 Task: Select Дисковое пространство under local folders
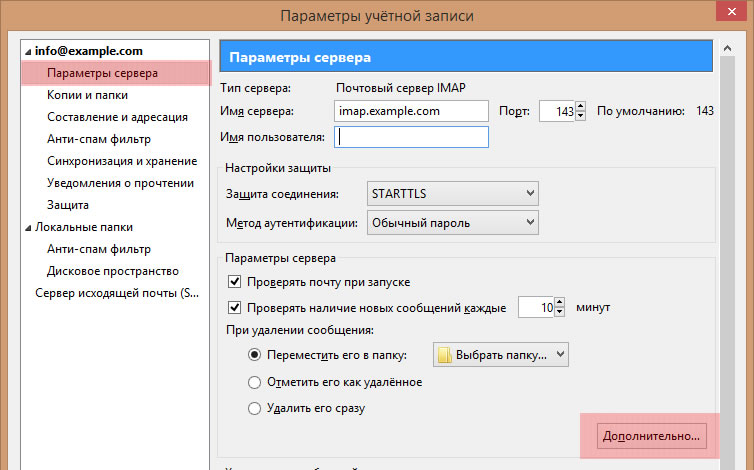[113, 271]
